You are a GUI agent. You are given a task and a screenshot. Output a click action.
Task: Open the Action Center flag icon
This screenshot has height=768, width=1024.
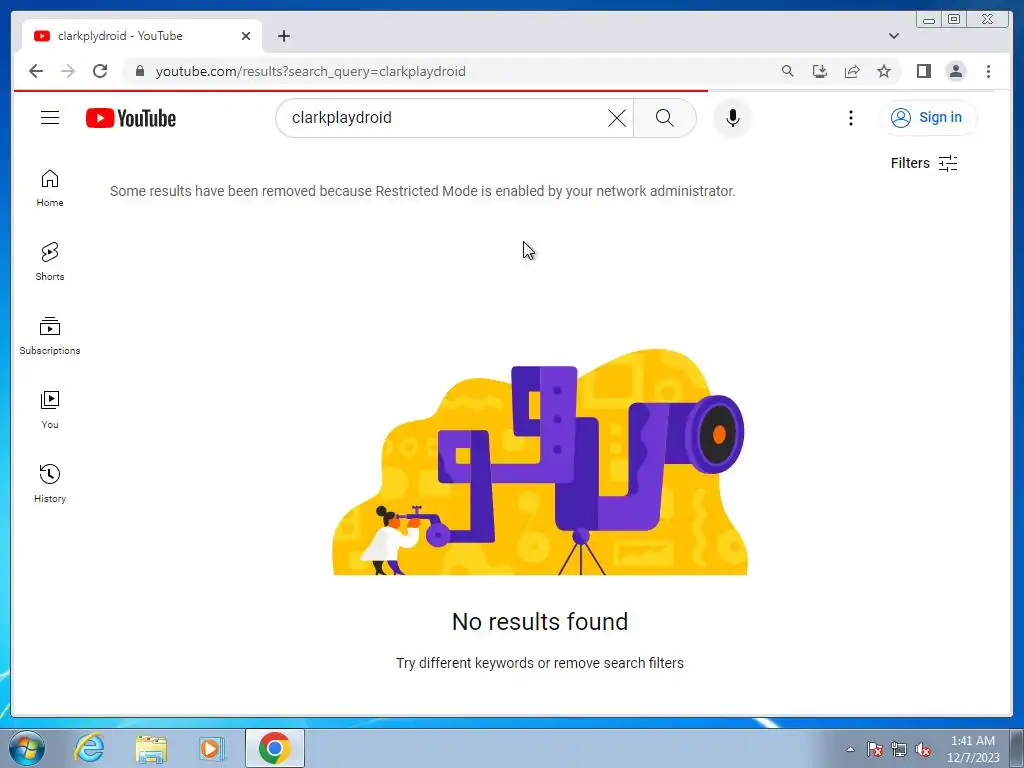pos(875,749)
